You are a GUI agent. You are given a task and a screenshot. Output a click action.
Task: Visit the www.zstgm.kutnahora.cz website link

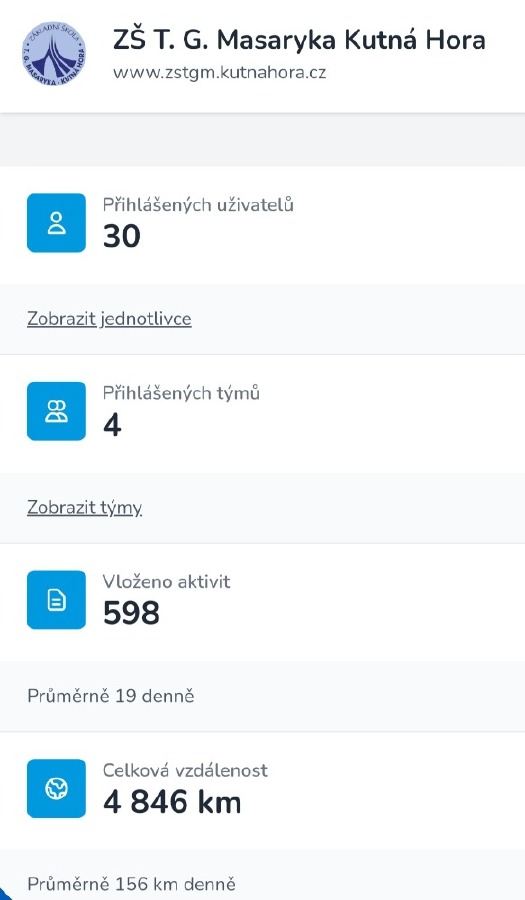coord(220,73)
